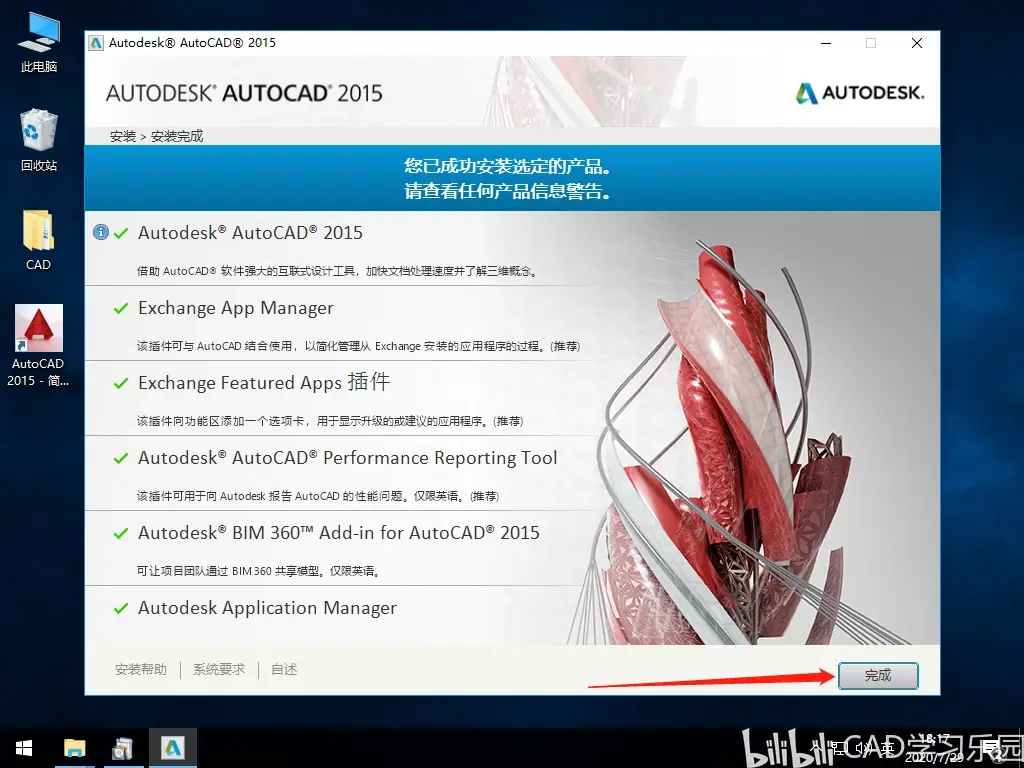1024x768 pixels.
Task: Open the 安装帮助 installation help link
Action: (140, 669)
